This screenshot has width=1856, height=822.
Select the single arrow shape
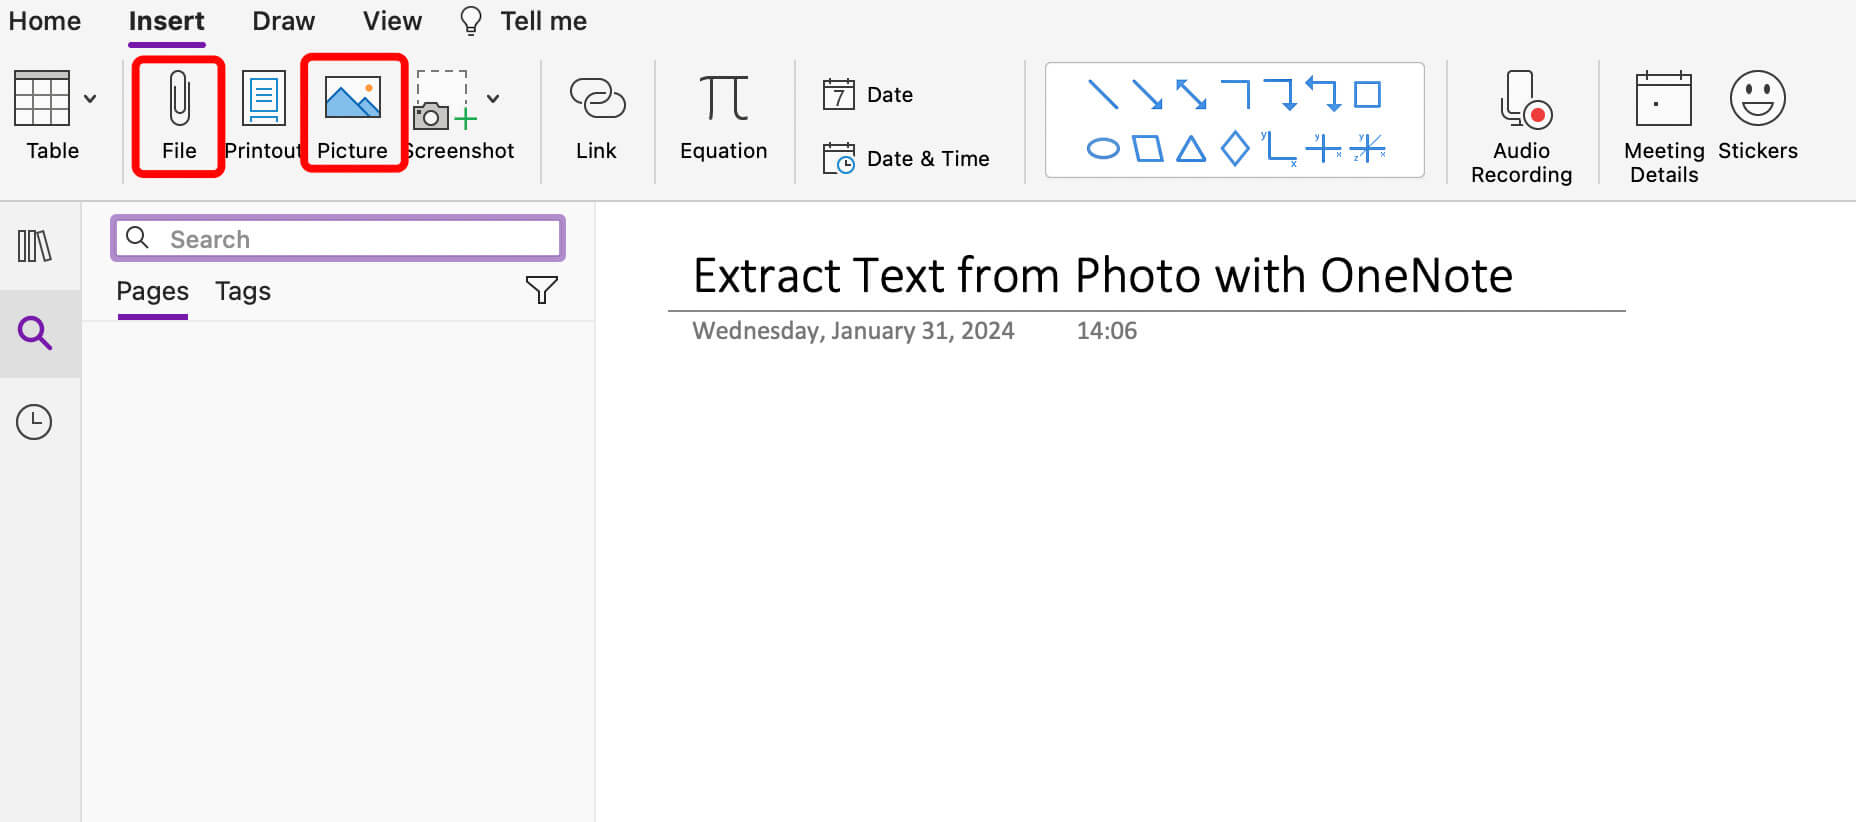pos(1147,95)
